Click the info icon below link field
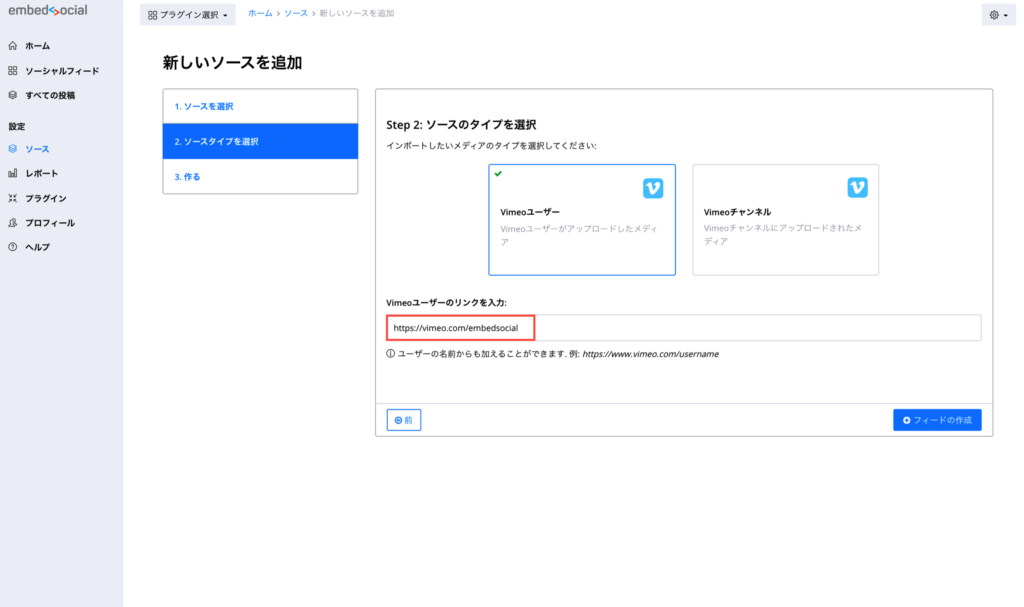This screenshot has width=1024, height=607. coord(391,353)
